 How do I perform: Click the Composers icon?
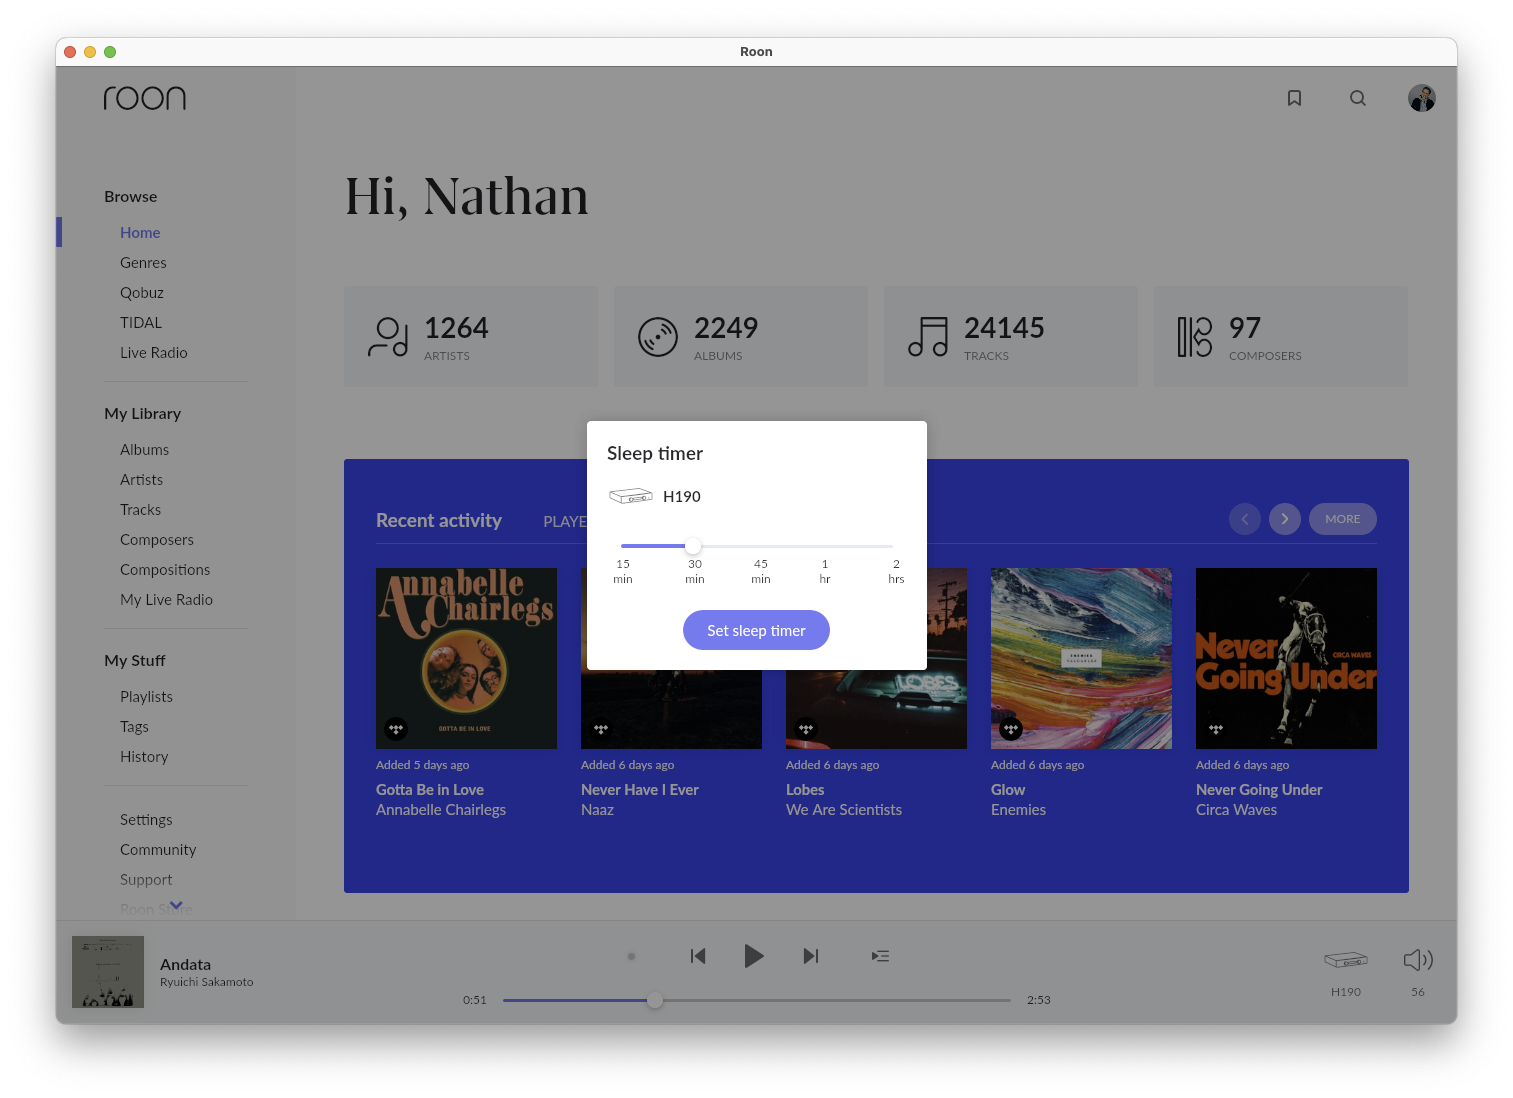(1195, 337)
